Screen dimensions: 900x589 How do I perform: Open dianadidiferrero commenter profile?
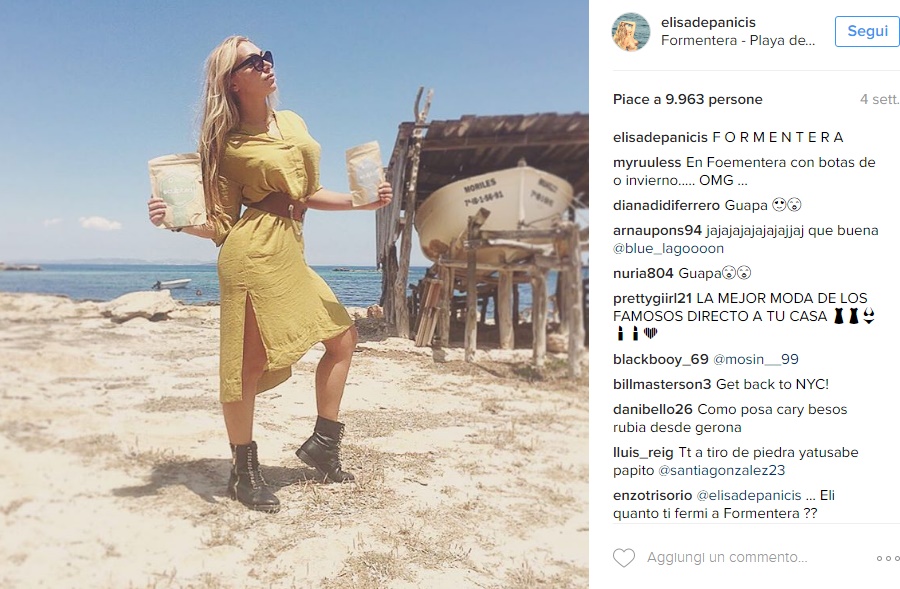coord(666,206)
